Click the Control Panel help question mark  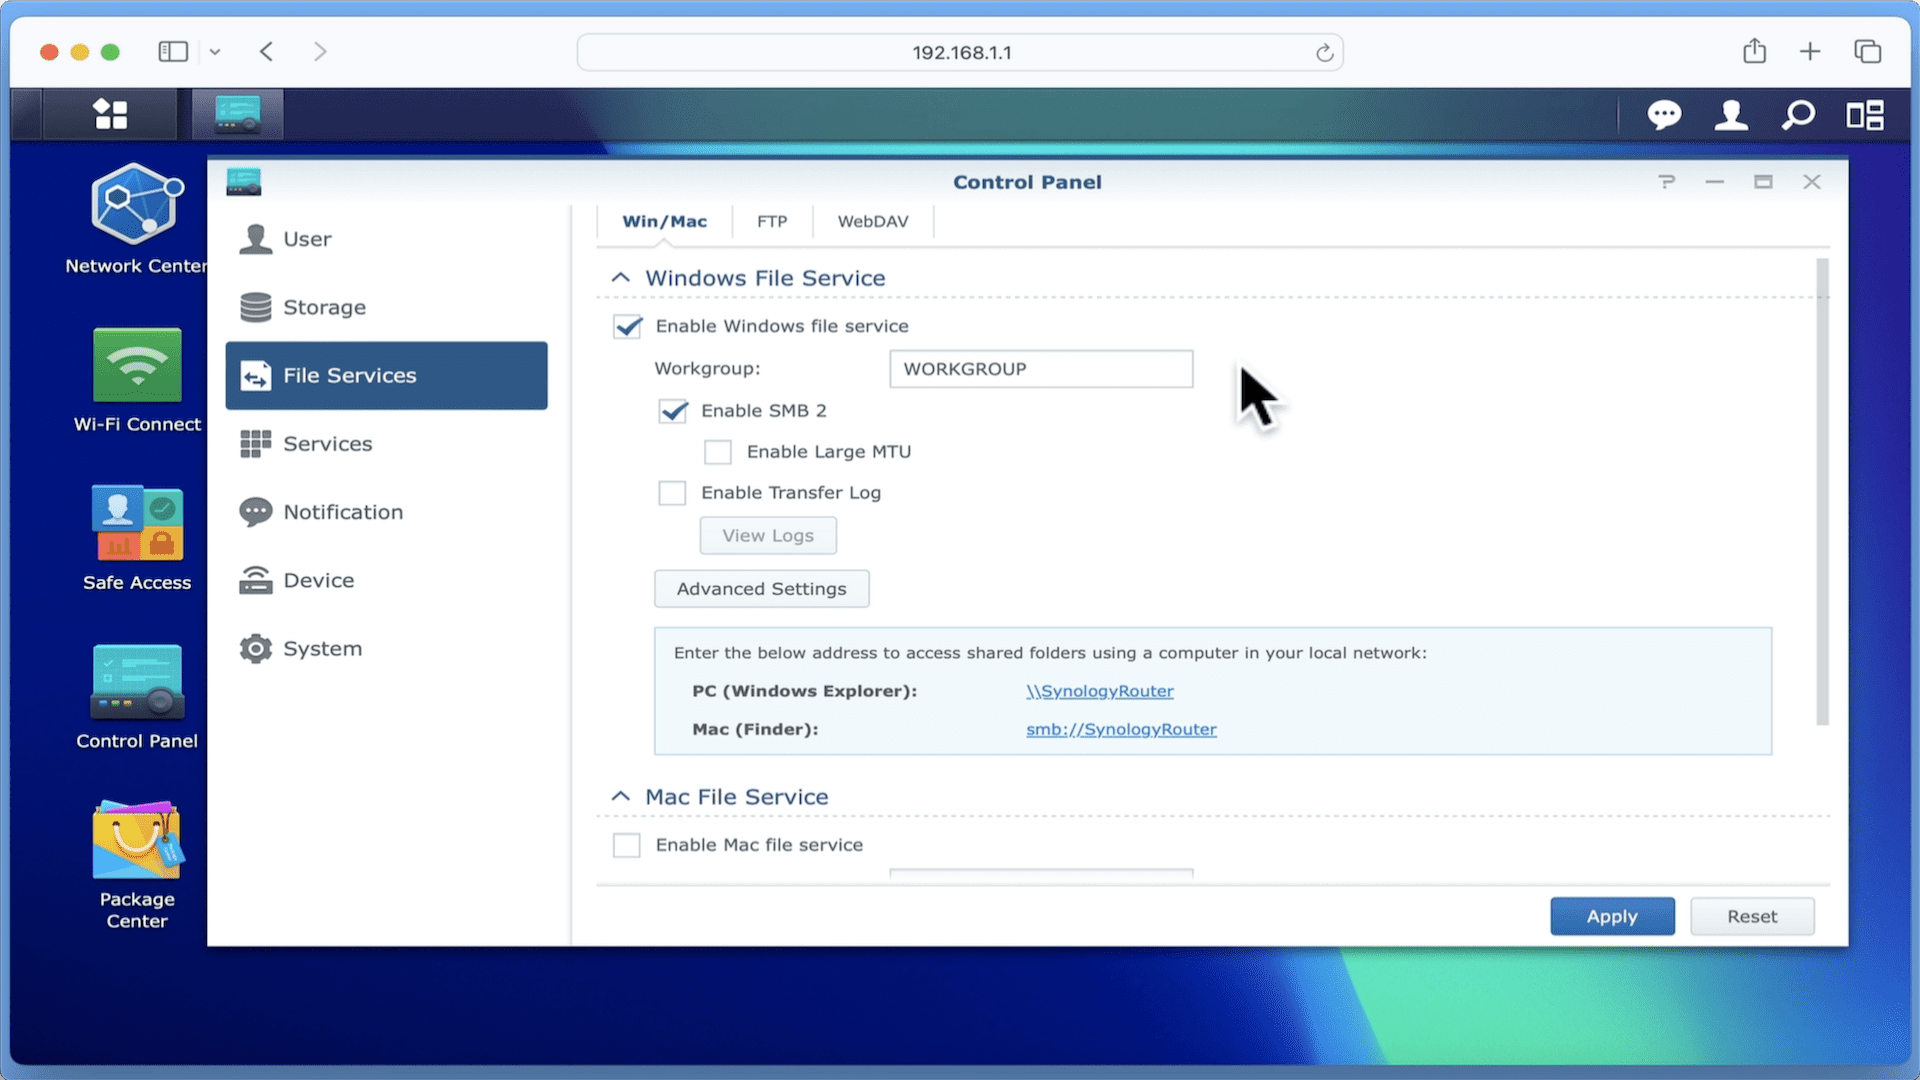(x=1666, y=182)
